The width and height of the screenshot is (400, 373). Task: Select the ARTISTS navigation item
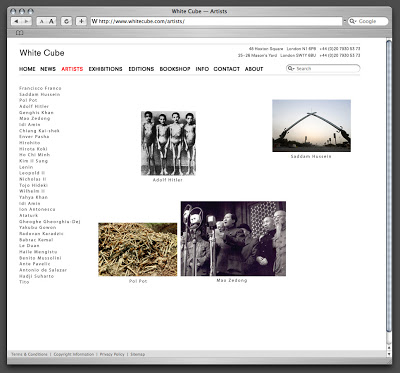[x=72, y=69]
